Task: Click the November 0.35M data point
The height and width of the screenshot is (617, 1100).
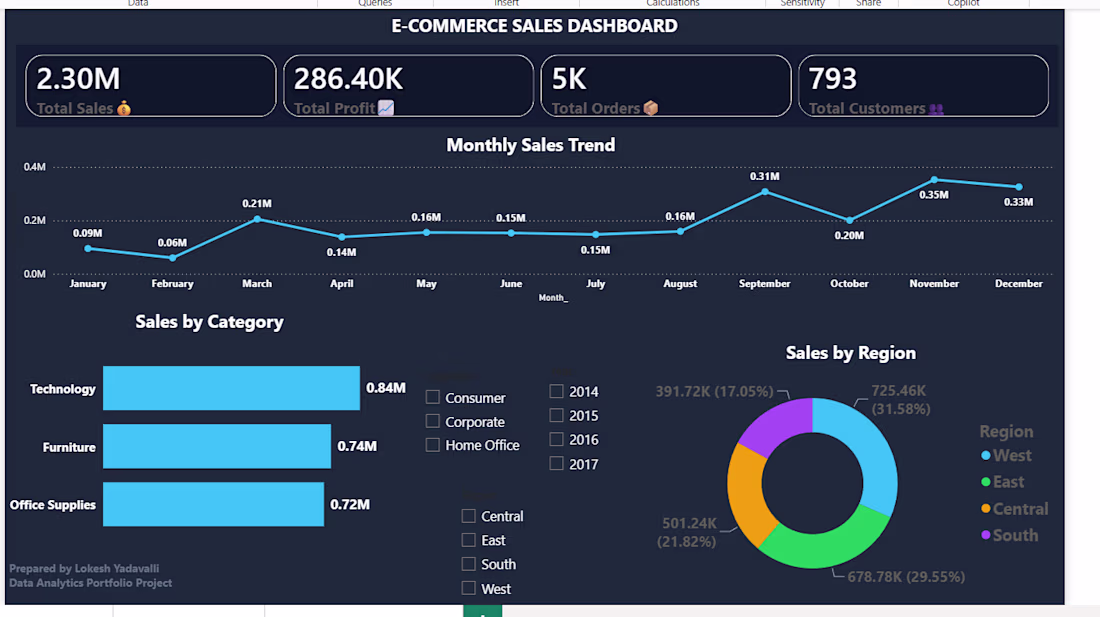Action: pos(934,180)
